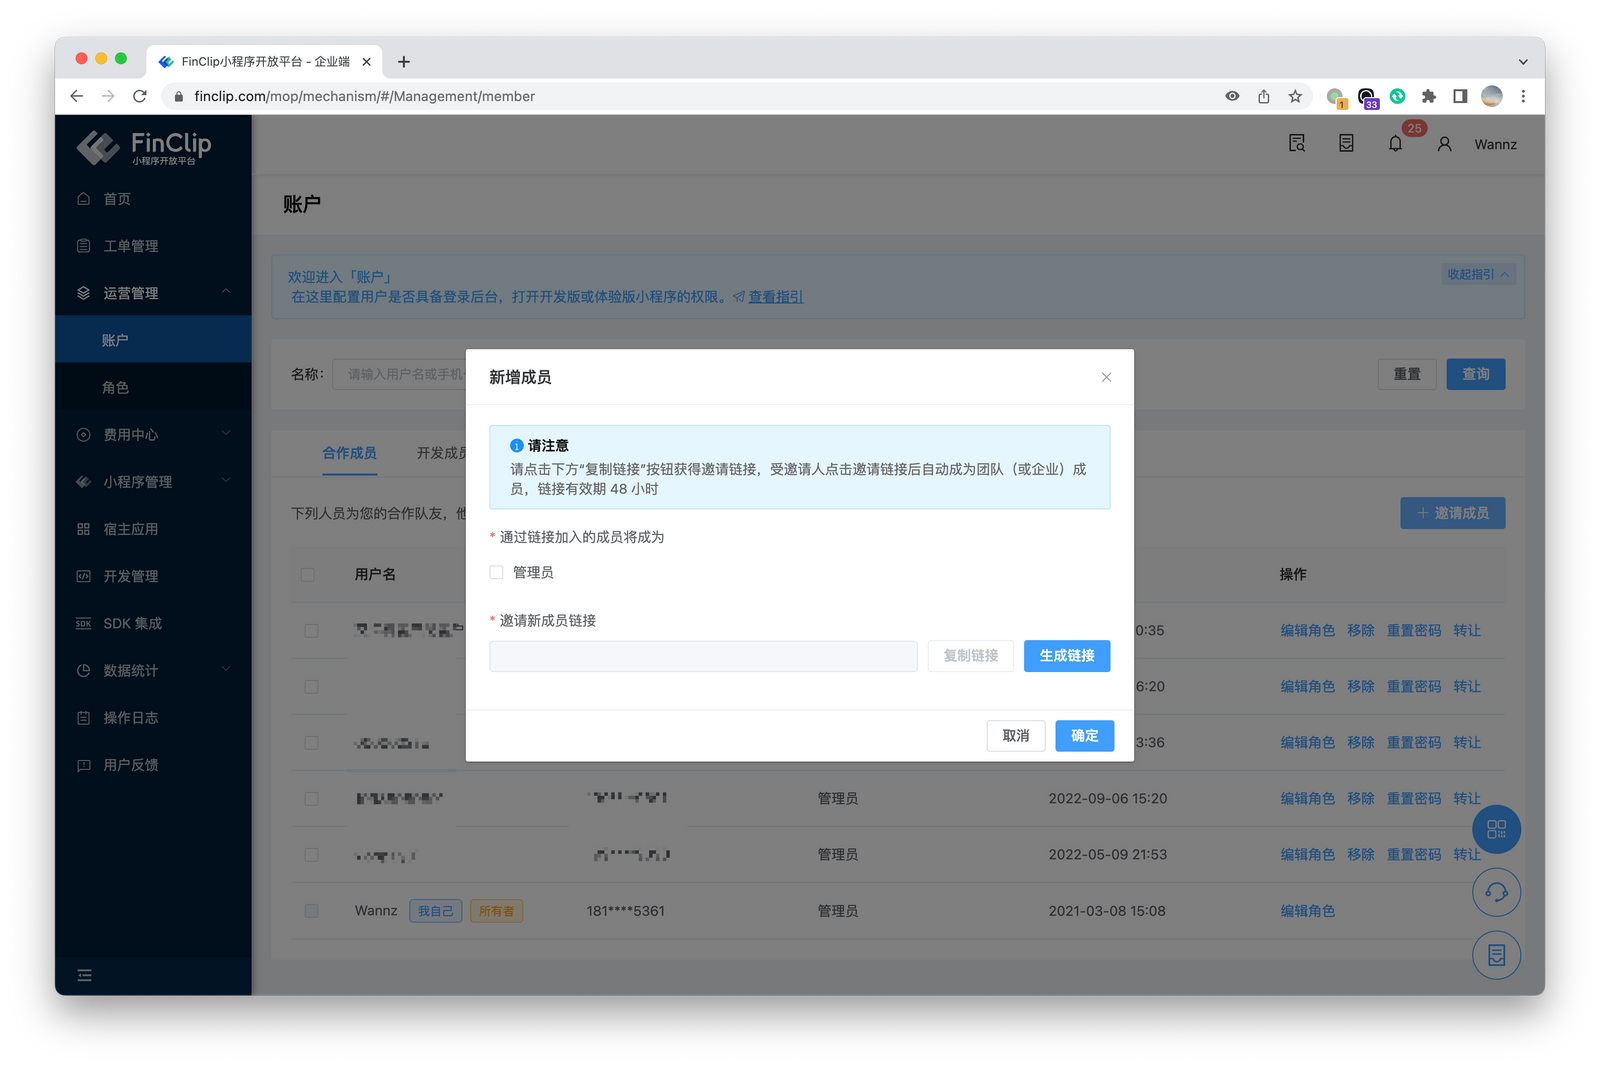Select the 宿主应用 sidebar icon
The height and width of the screenshot is (1068, 1600).
coord(129,528)
